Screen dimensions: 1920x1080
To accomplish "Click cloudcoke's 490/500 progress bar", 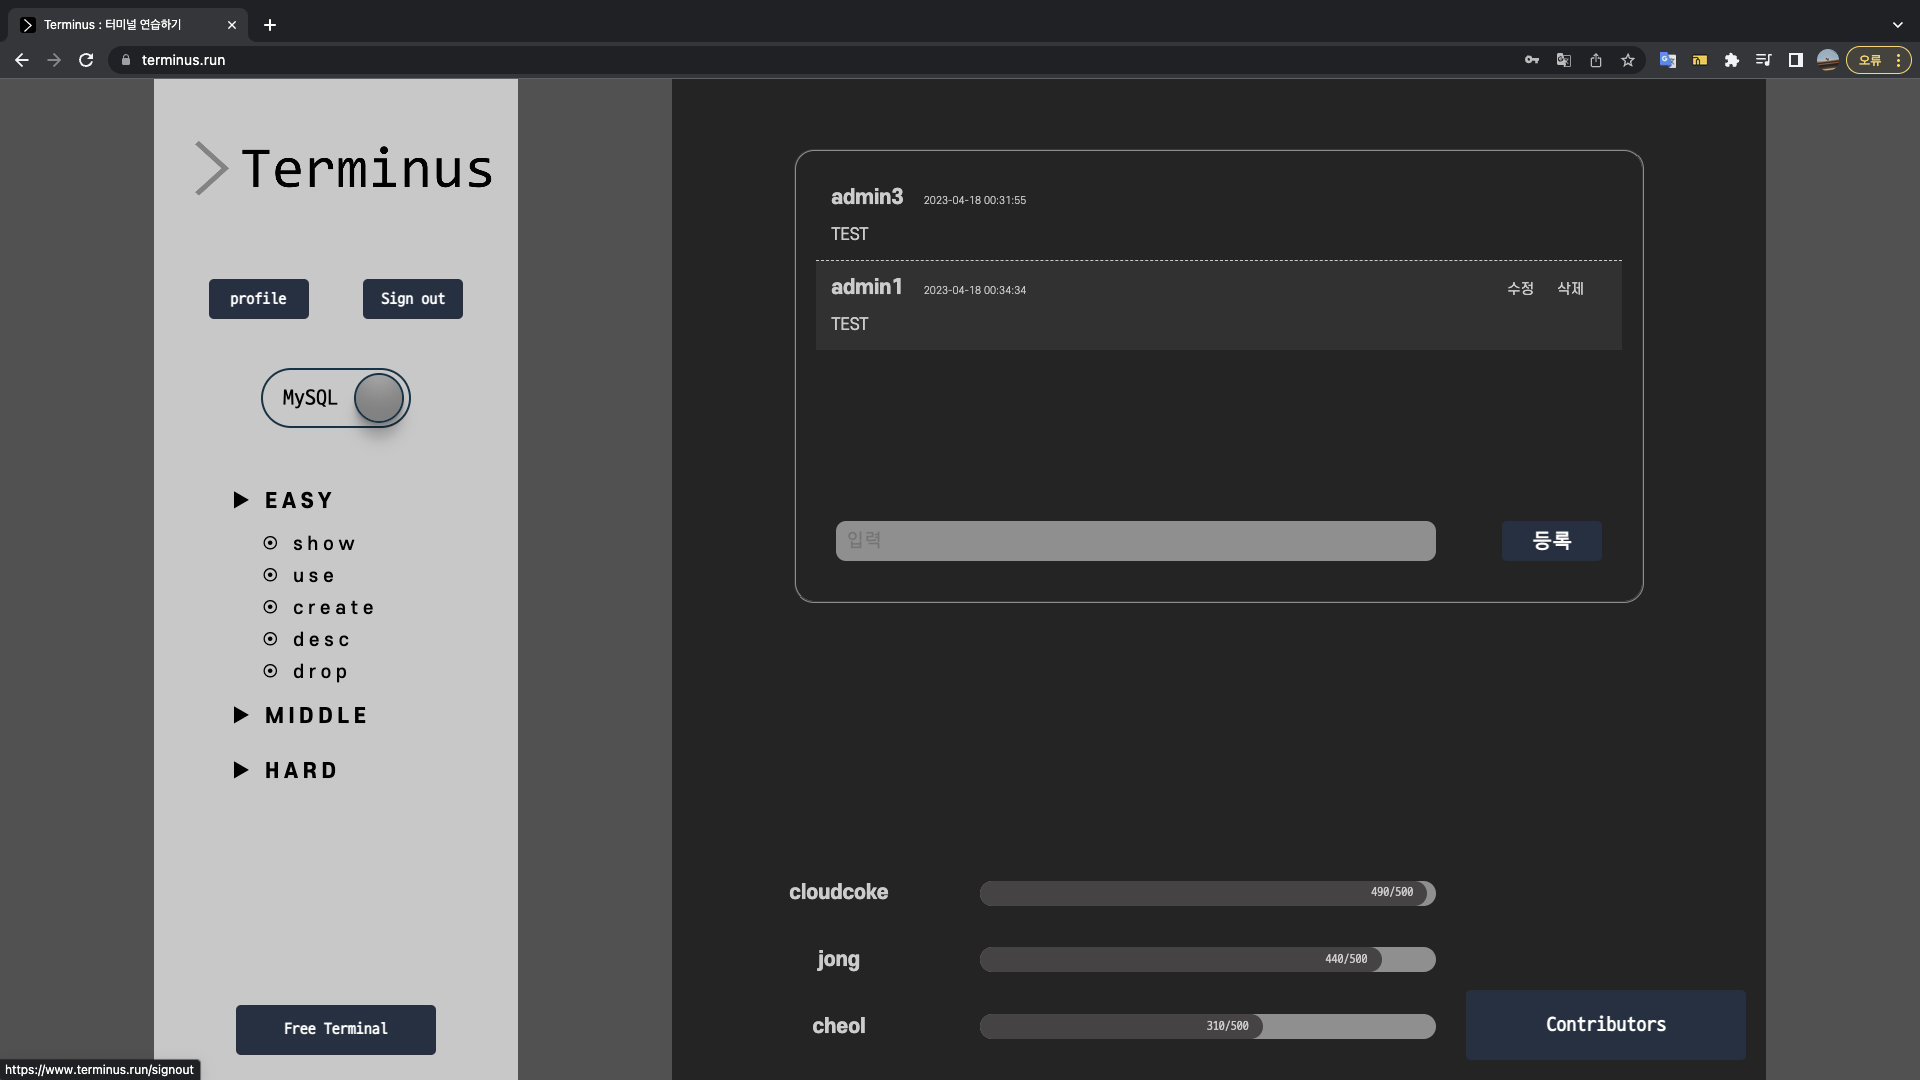I will [1207, 893].
